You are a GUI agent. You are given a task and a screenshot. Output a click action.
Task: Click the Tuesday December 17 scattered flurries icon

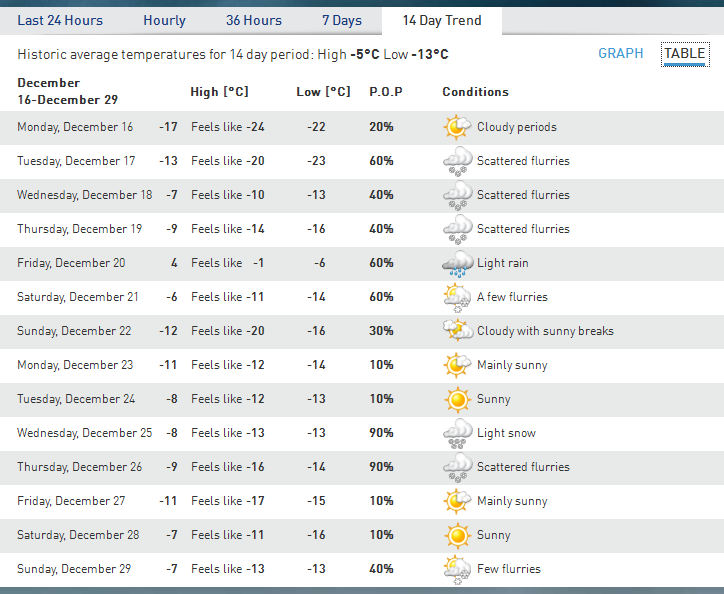(x=457, y=161)
